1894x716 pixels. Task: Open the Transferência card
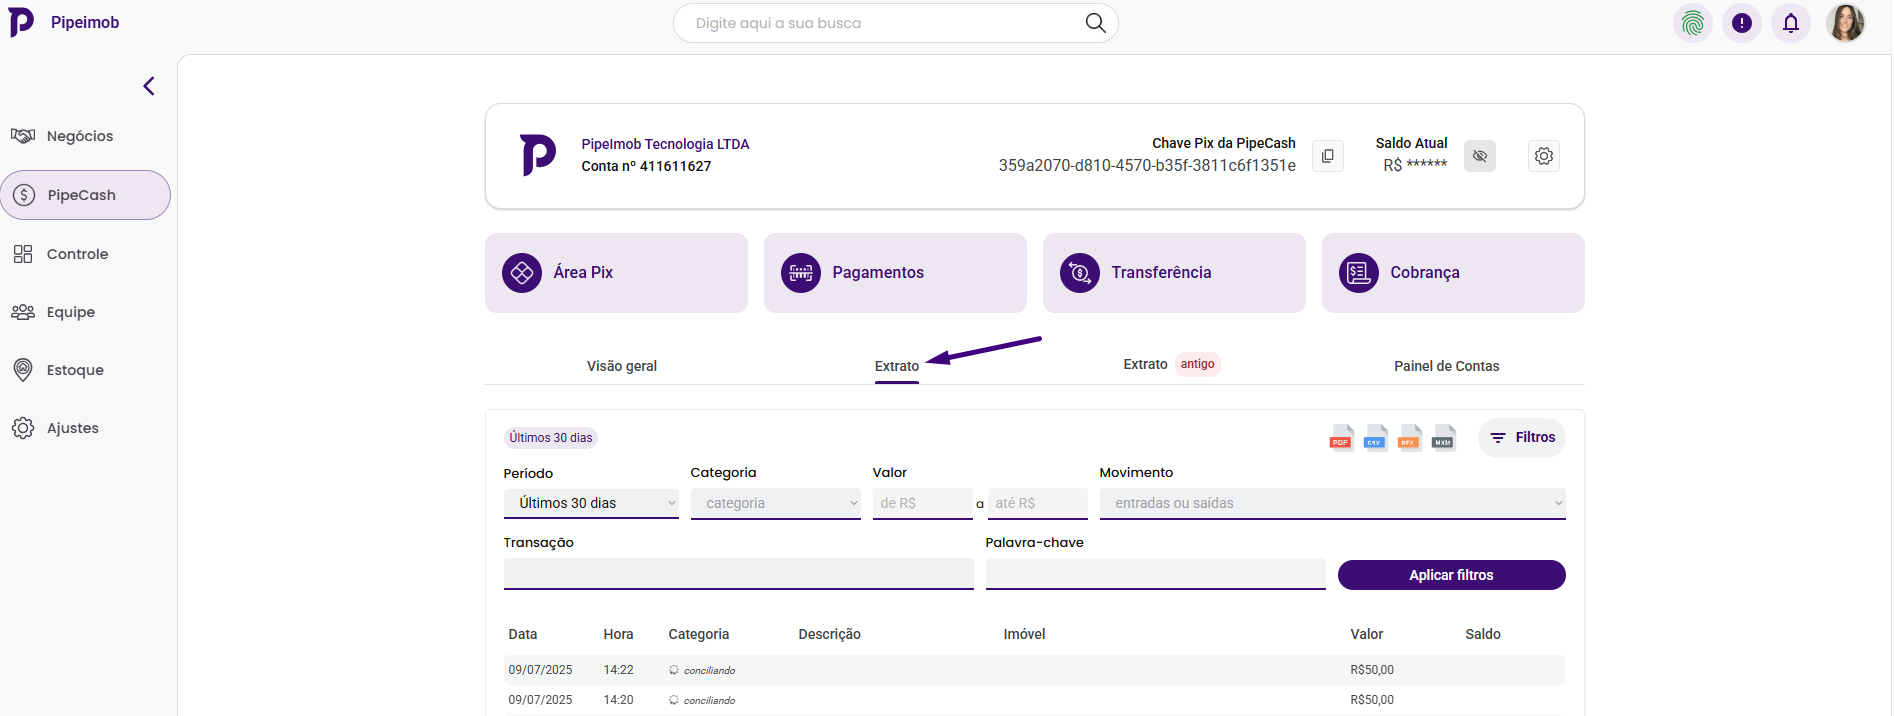point(1174,273)
